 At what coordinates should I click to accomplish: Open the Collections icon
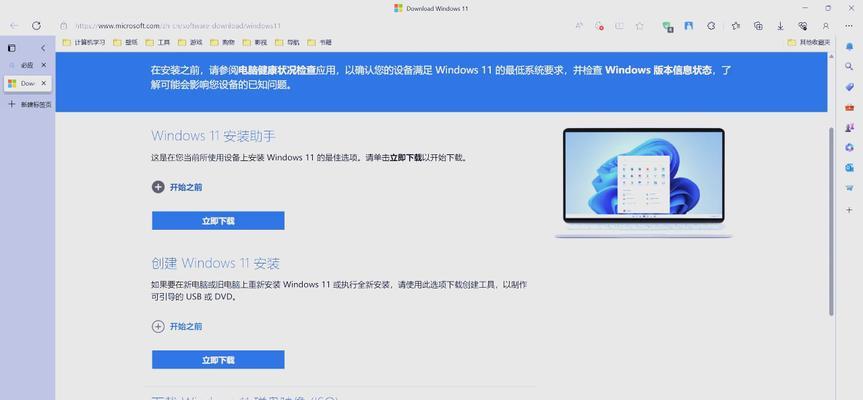coord(758,26)
